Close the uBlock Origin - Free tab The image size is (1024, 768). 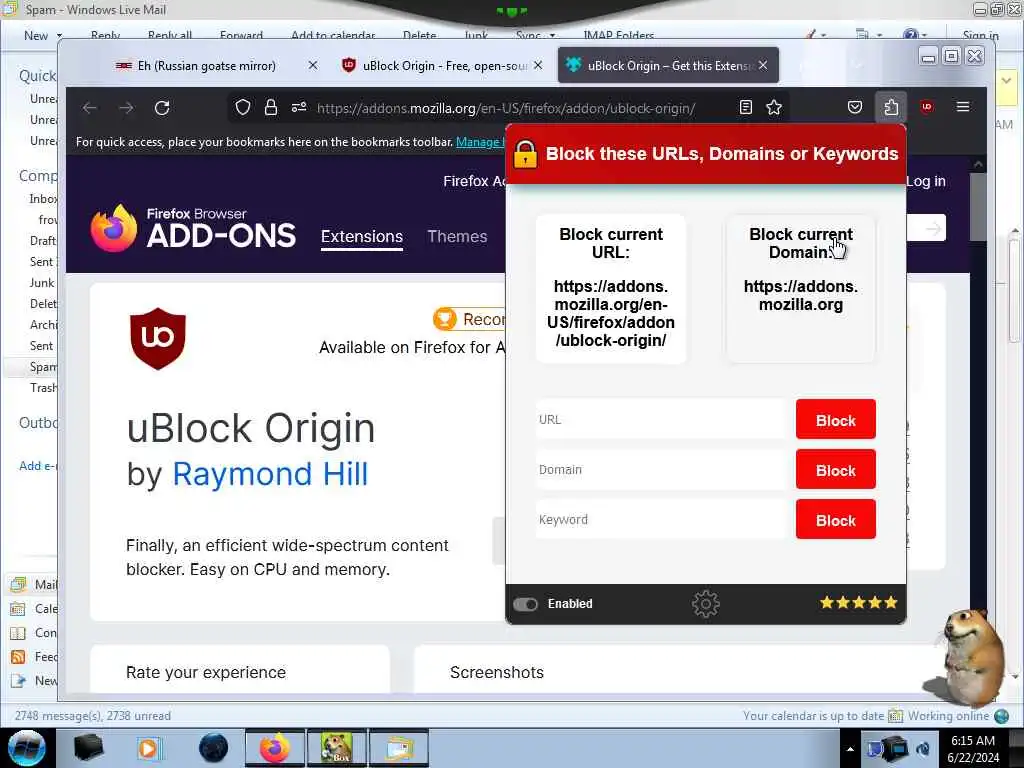pos(537,65)
